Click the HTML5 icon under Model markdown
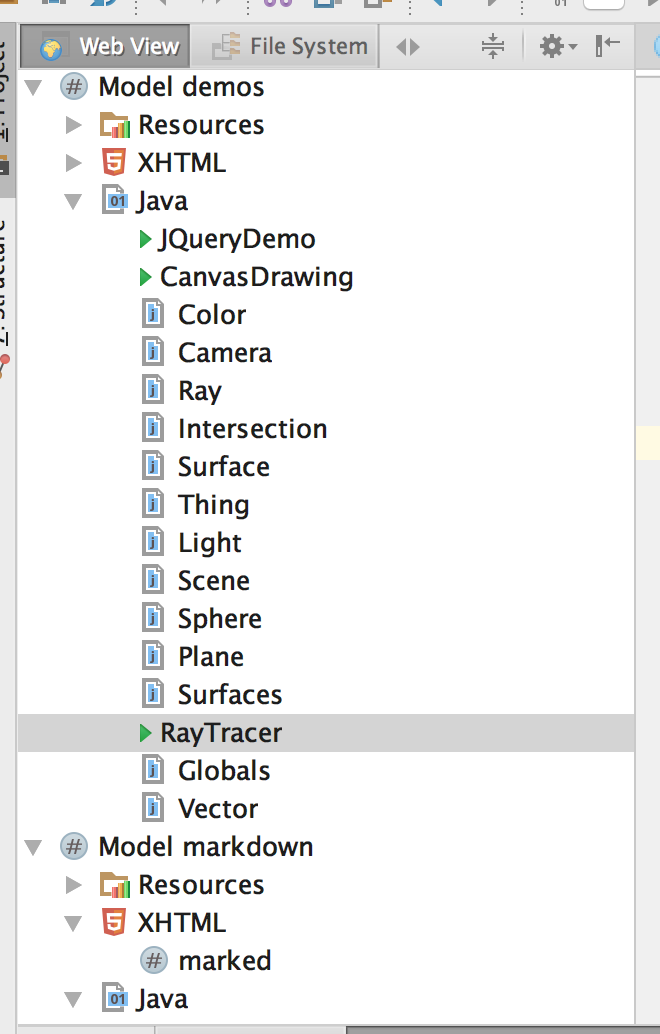Screen dimensions: 660x1034 pos(115,923)
